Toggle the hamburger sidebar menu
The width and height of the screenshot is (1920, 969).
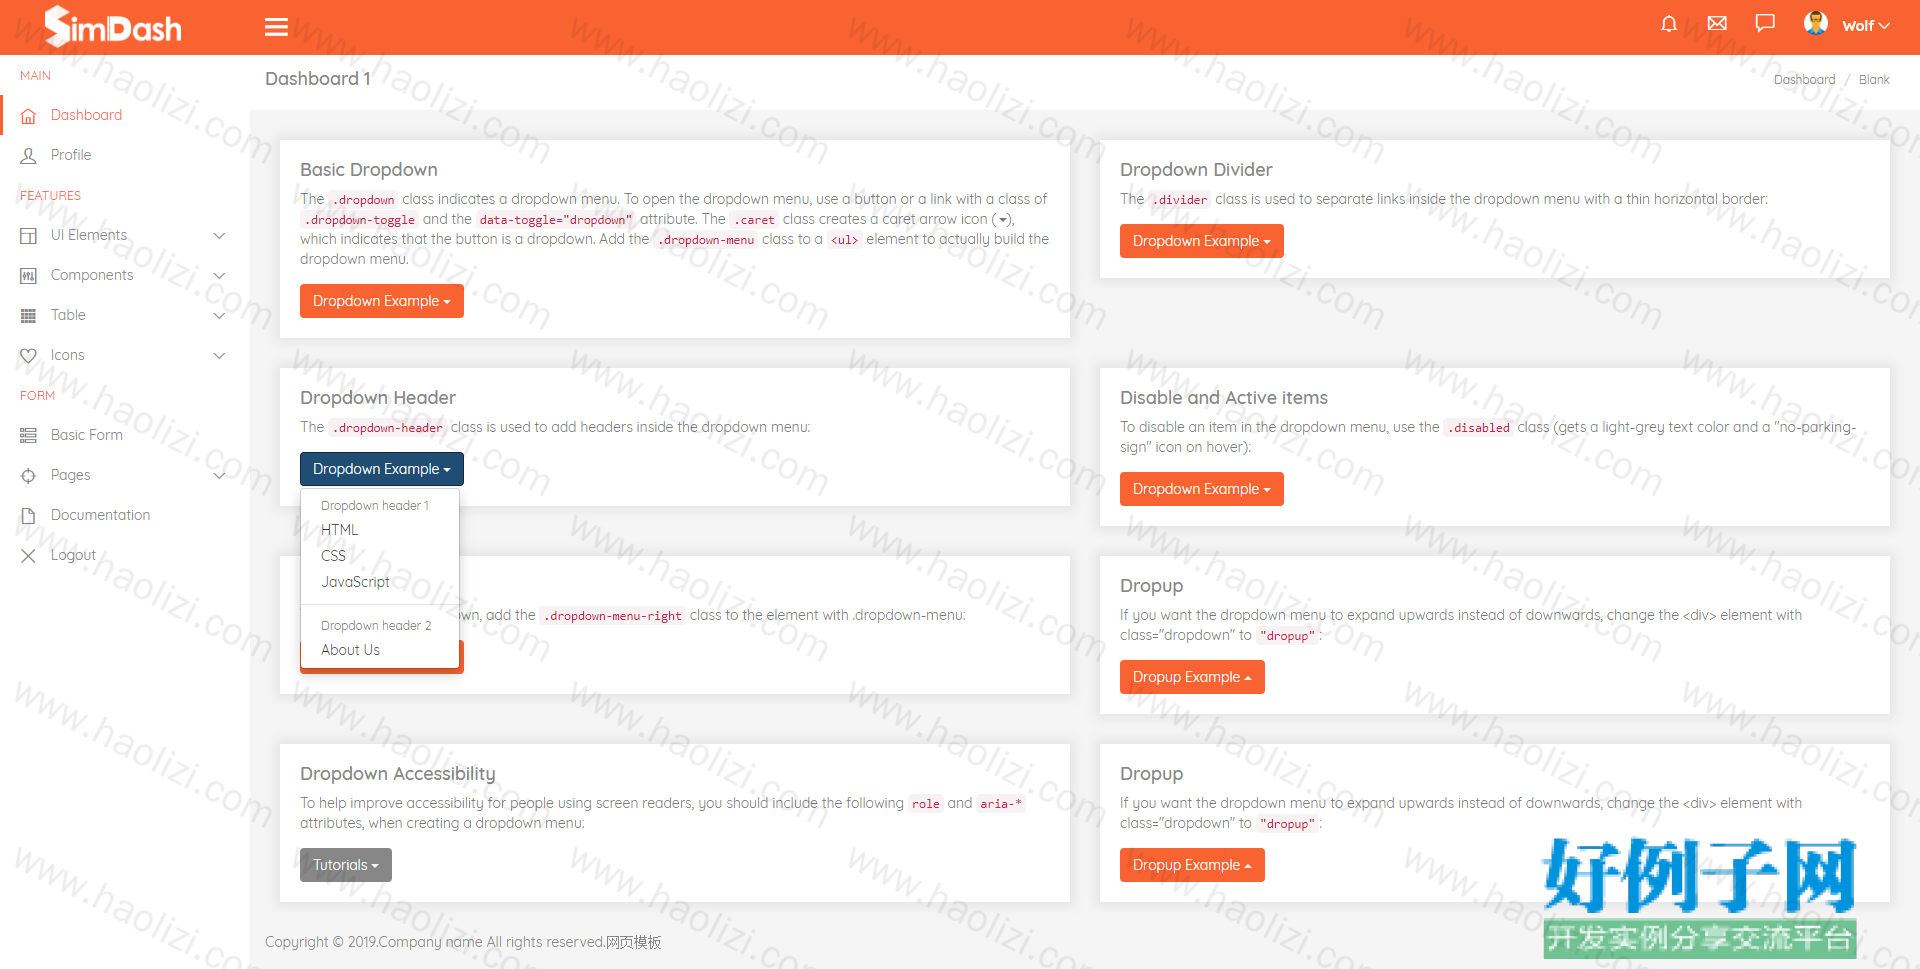pyautogui.click(x=276, y=27)
